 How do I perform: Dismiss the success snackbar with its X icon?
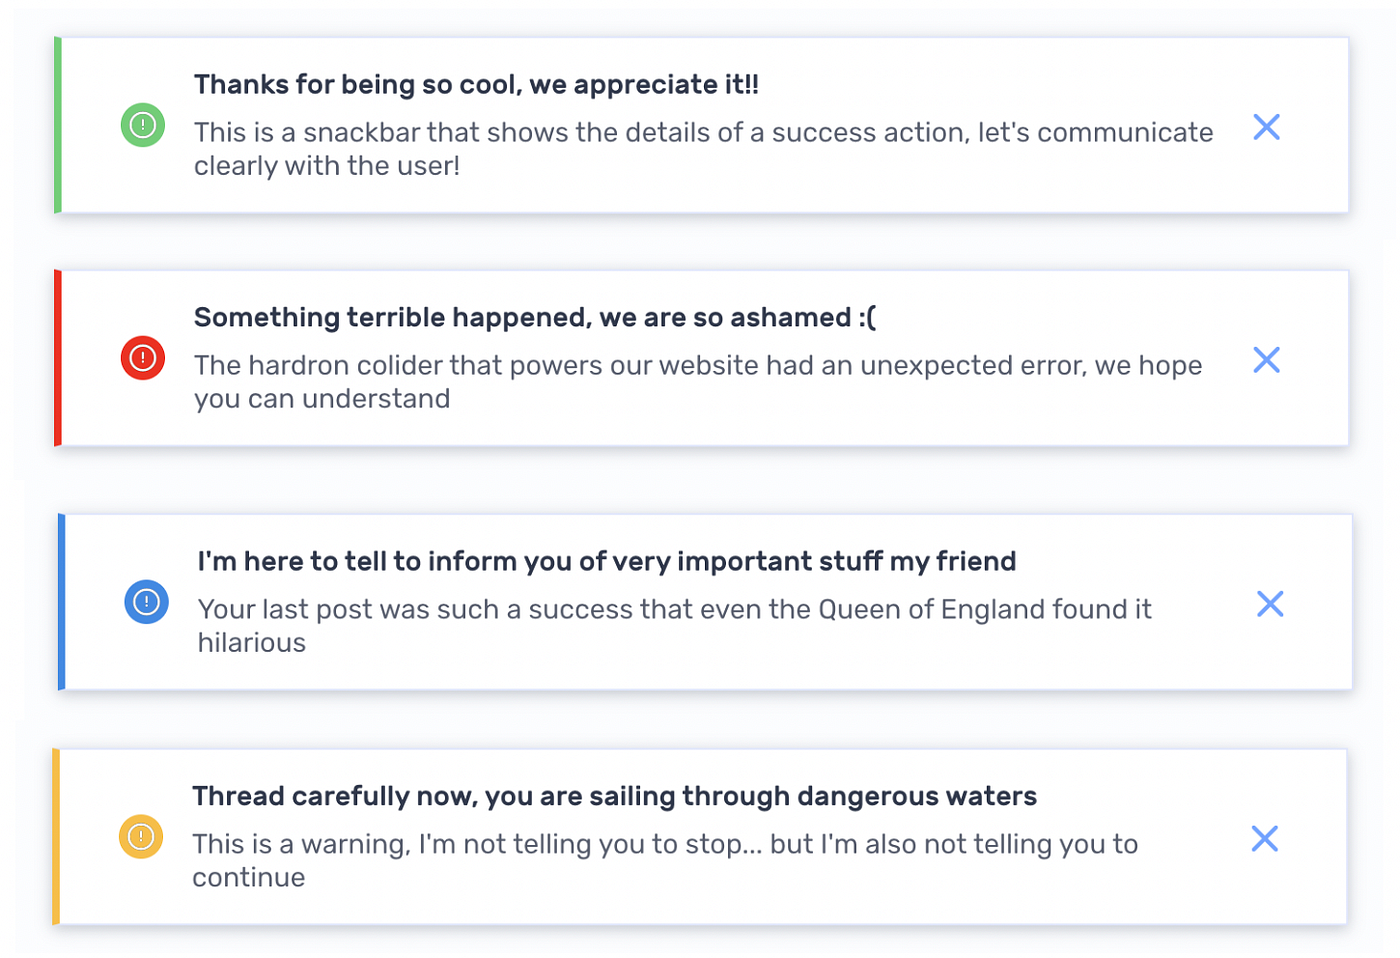[1266, 127]
